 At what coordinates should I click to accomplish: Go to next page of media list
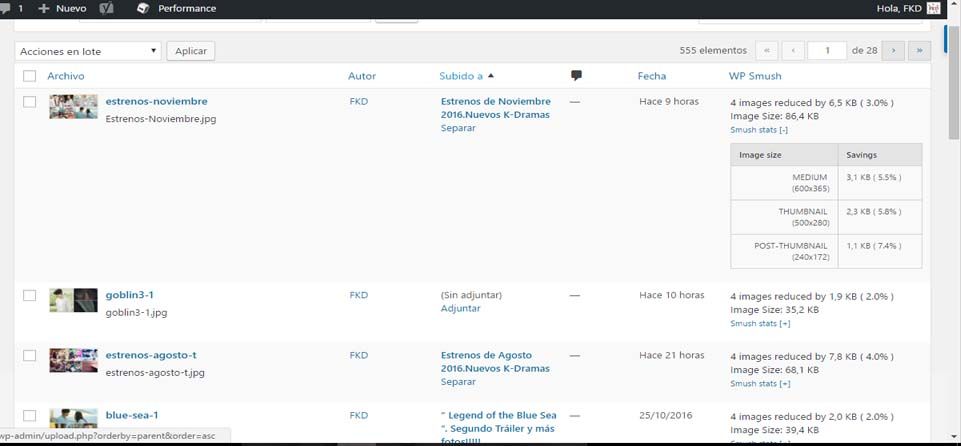[x=893, y=51]
